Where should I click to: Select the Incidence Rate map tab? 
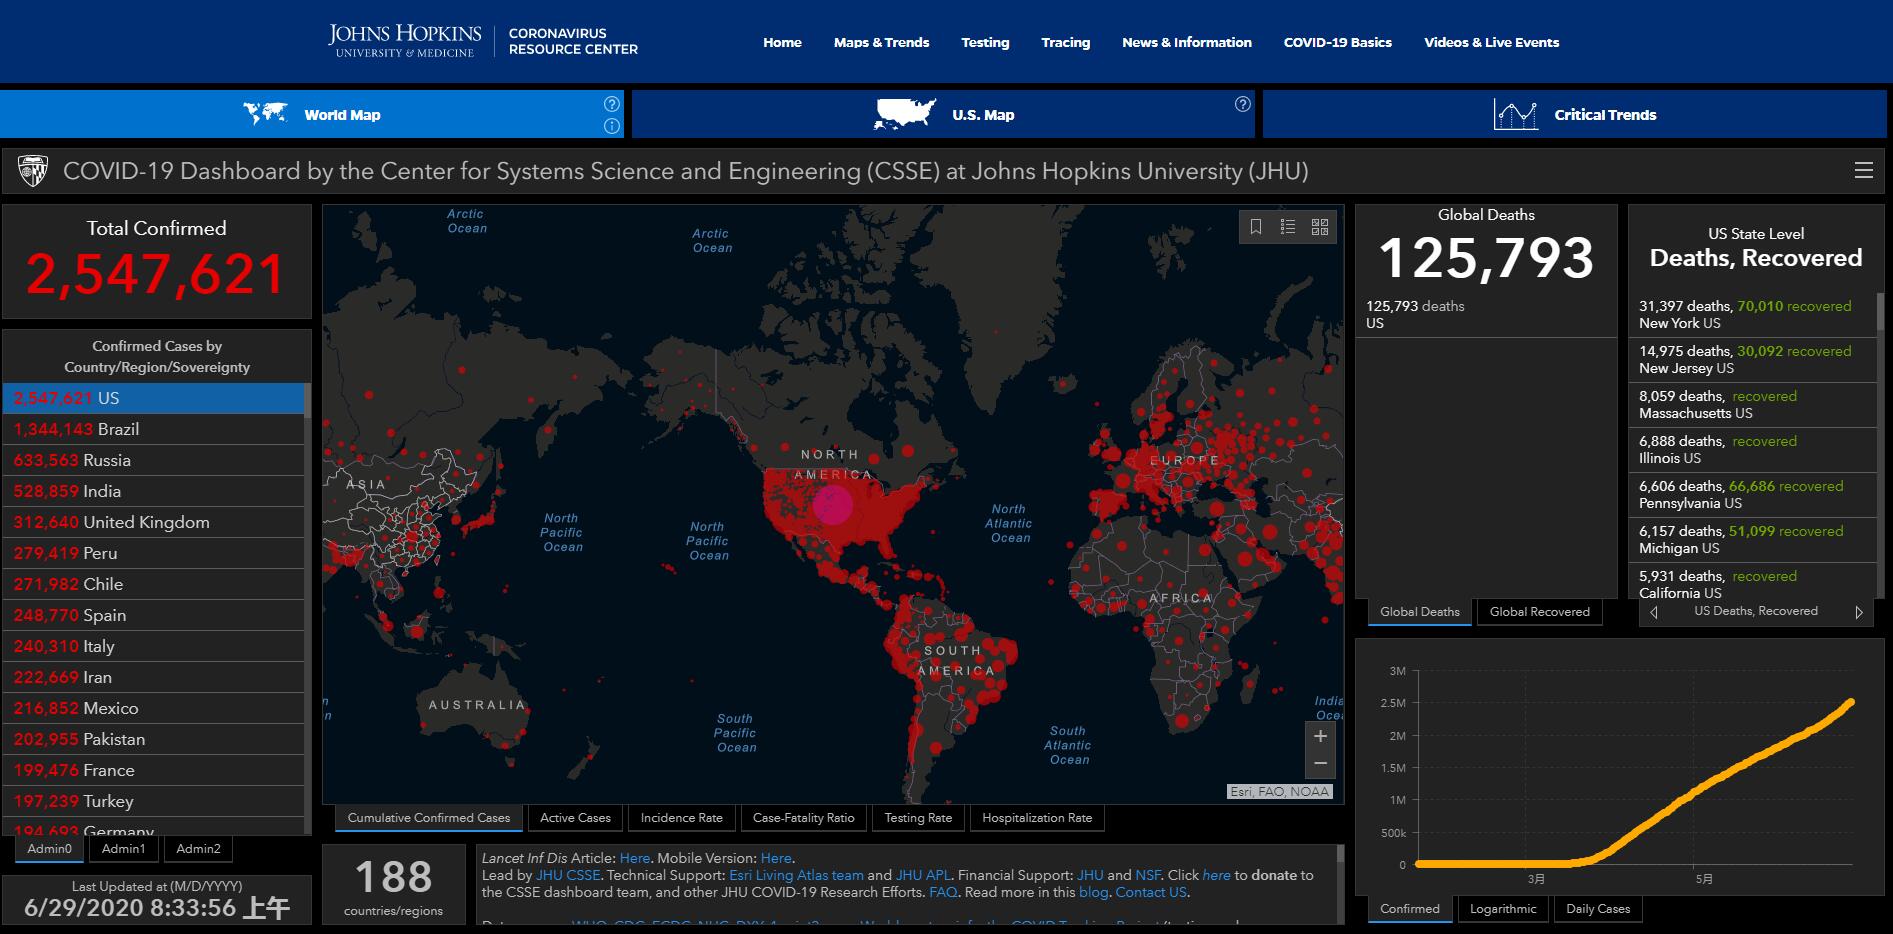pos(681,818)
